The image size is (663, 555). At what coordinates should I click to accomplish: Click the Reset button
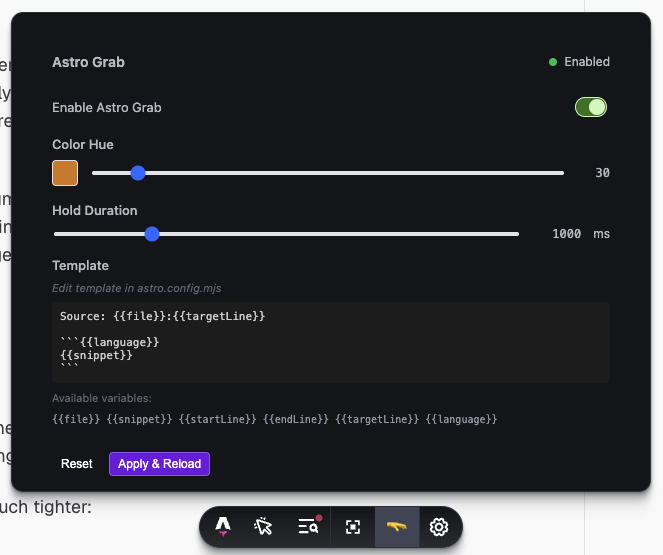click(77, 464)
